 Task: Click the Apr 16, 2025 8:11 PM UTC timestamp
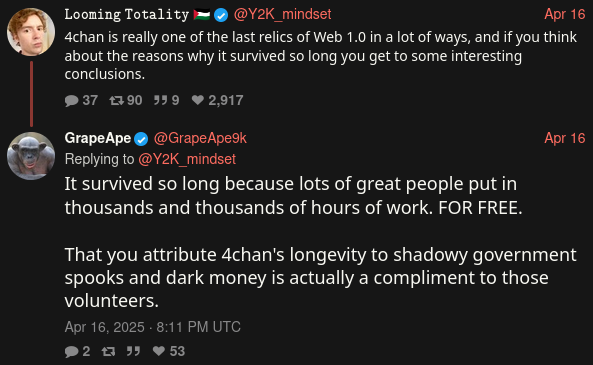coord(153,327)
